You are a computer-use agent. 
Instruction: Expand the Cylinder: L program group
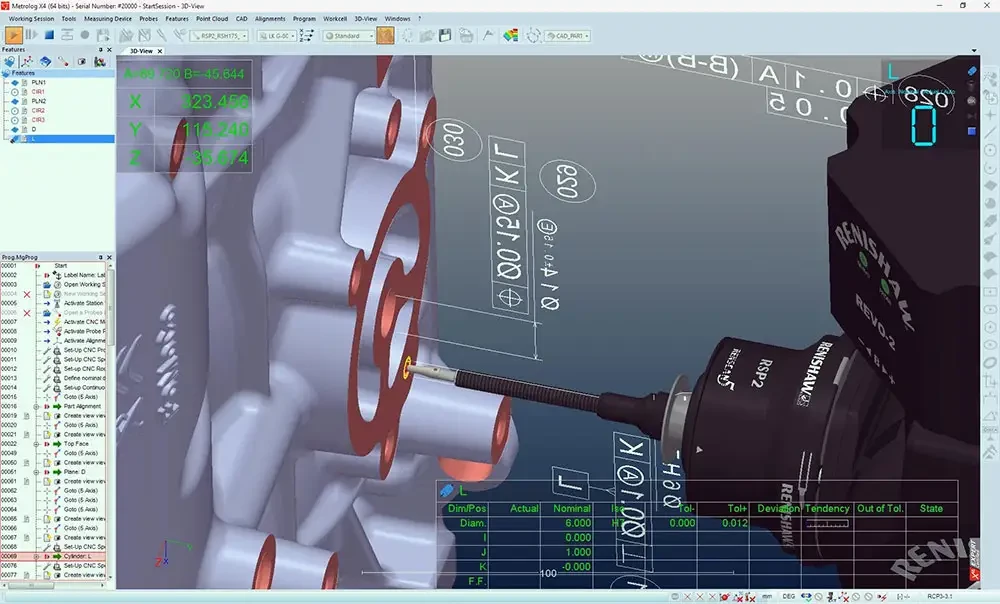click(36, 556)
